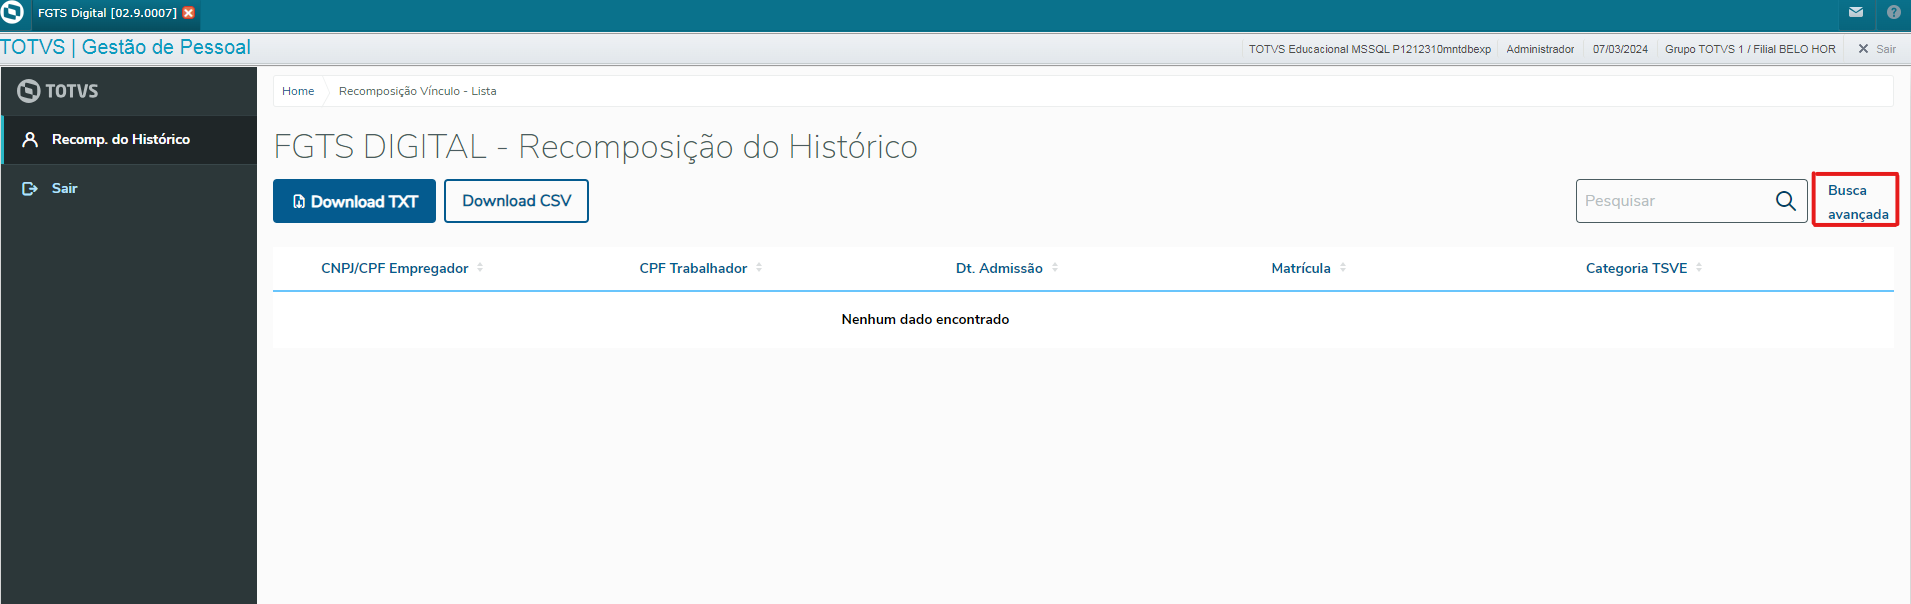Open the mail envelope icon in the top bar
Image resolution: width=1911 pixels, height=604 pixels.
[x=1856, y=13]
